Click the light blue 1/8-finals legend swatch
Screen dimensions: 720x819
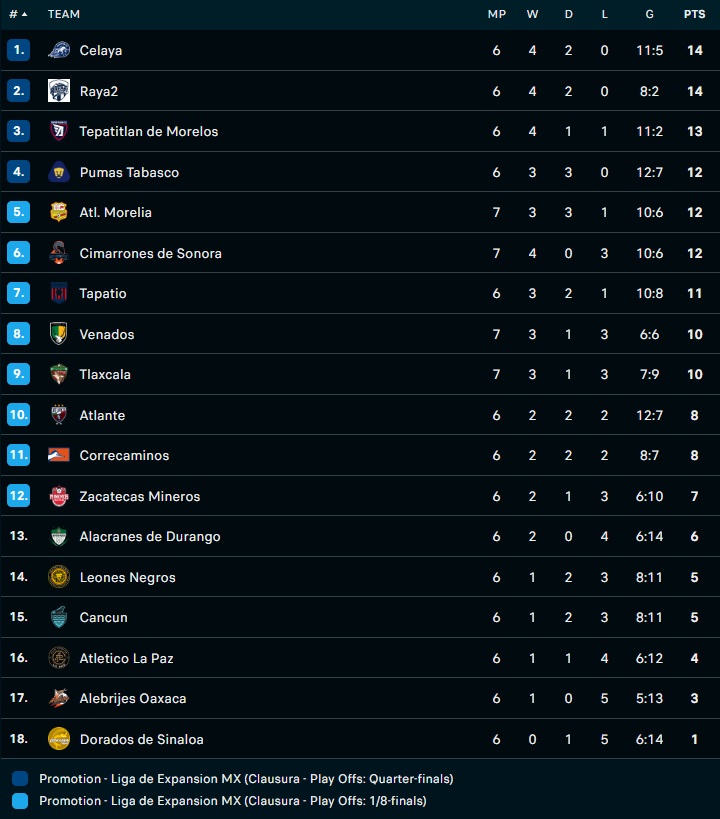[x=21, y=801]
